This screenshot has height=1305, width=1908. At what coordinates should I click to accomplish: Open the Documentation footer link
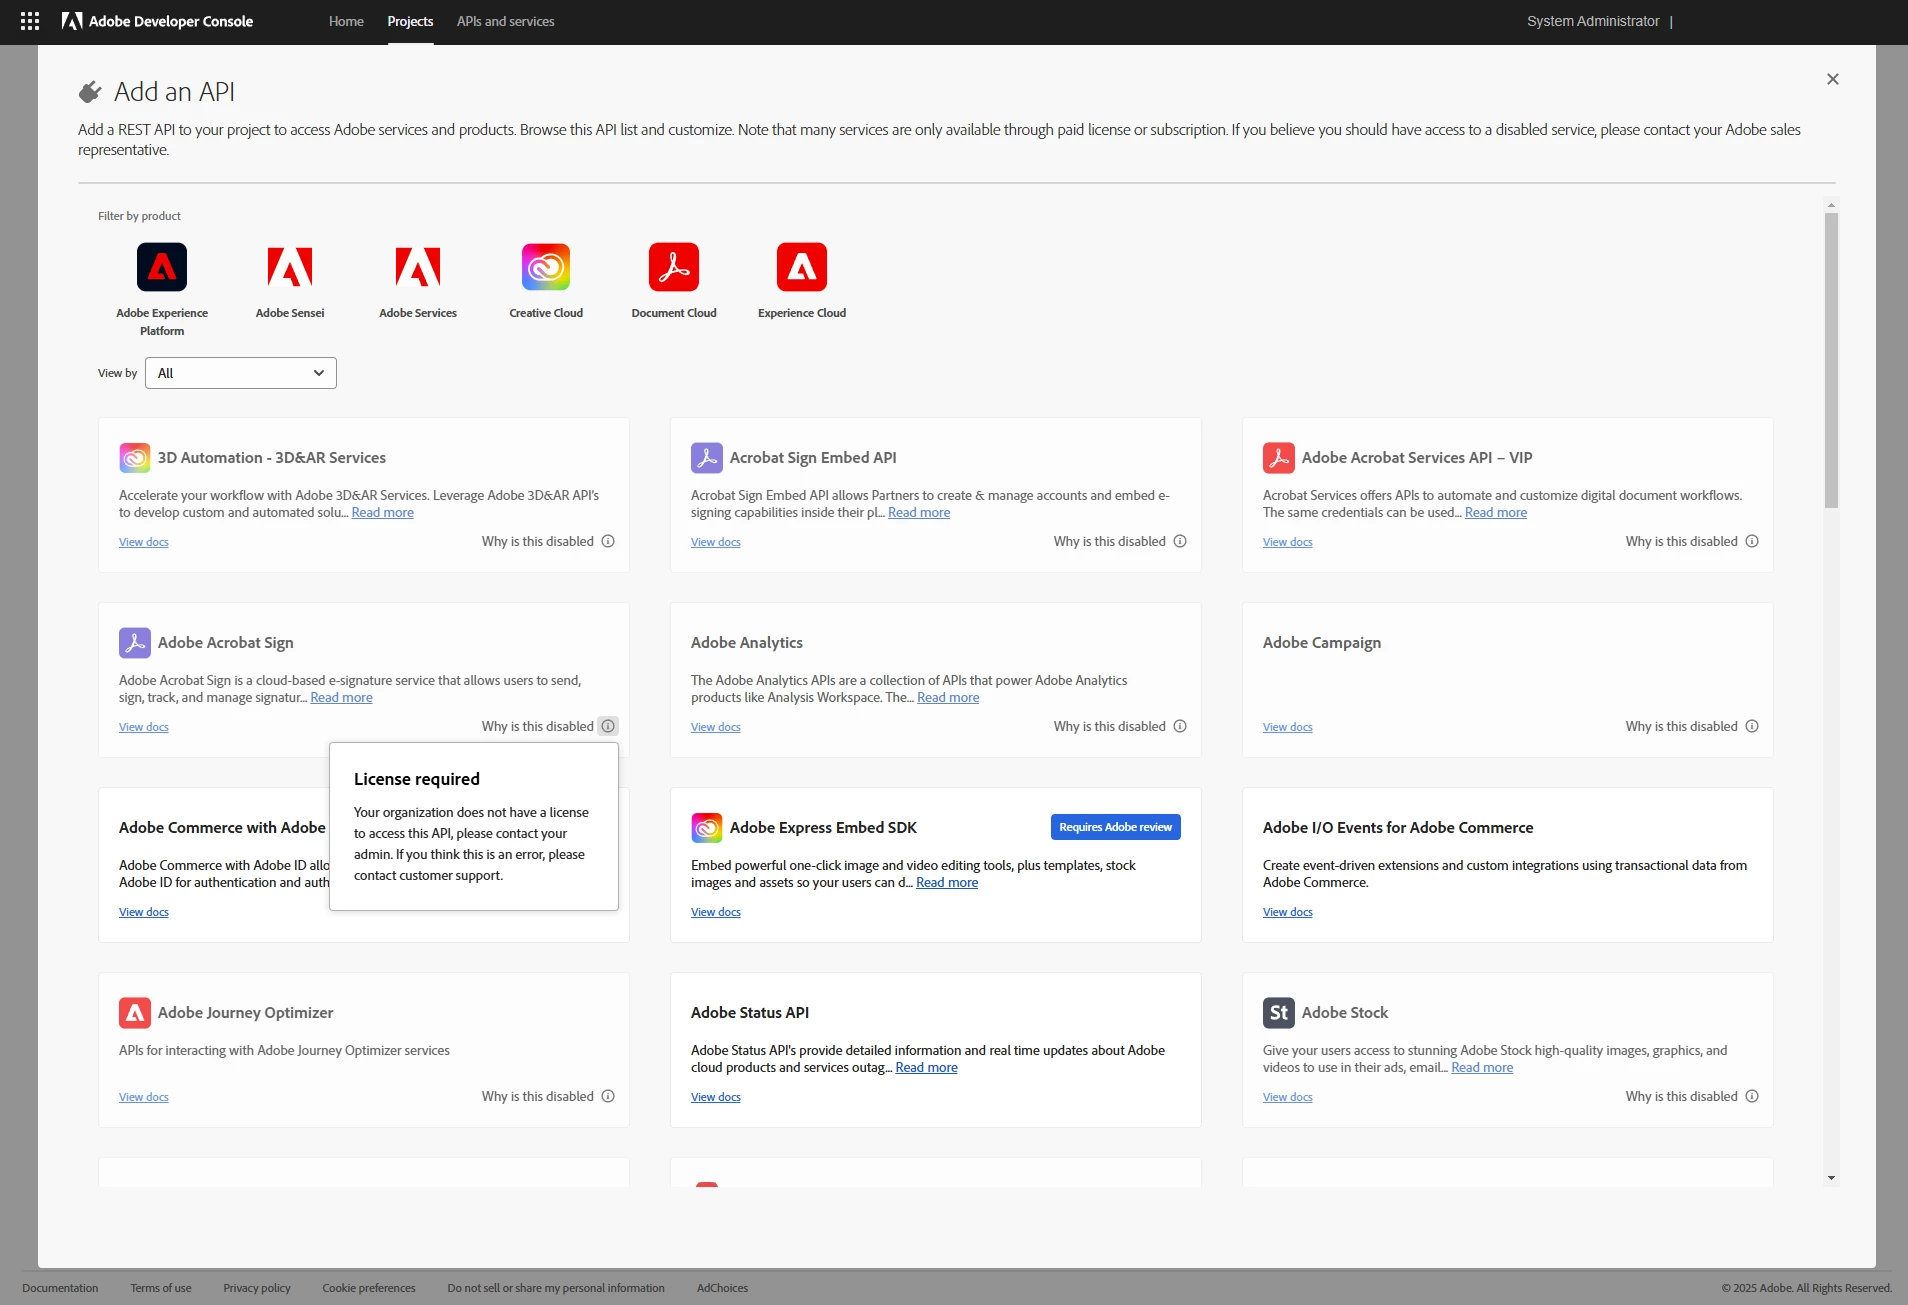pyautogui.click(x=60, y=1288)
